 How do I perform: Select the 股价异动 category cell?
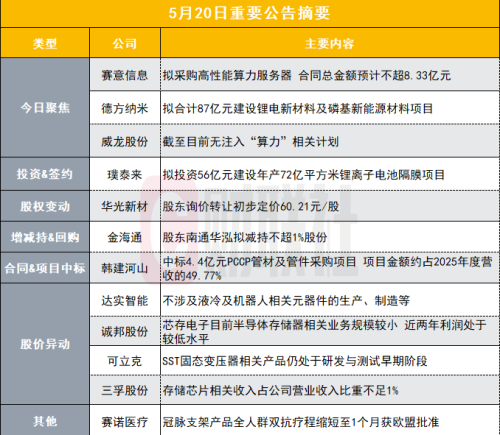[45, 344]
